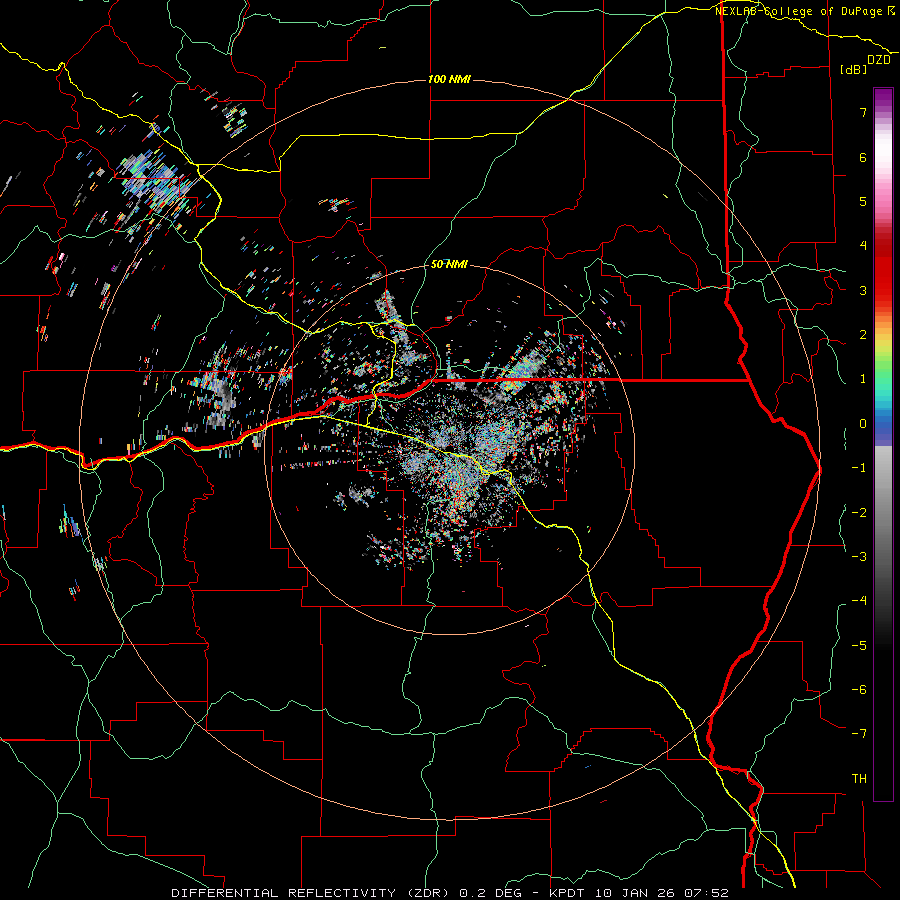
Task: Select the 3 dB scale value
Action: [863, 290]
